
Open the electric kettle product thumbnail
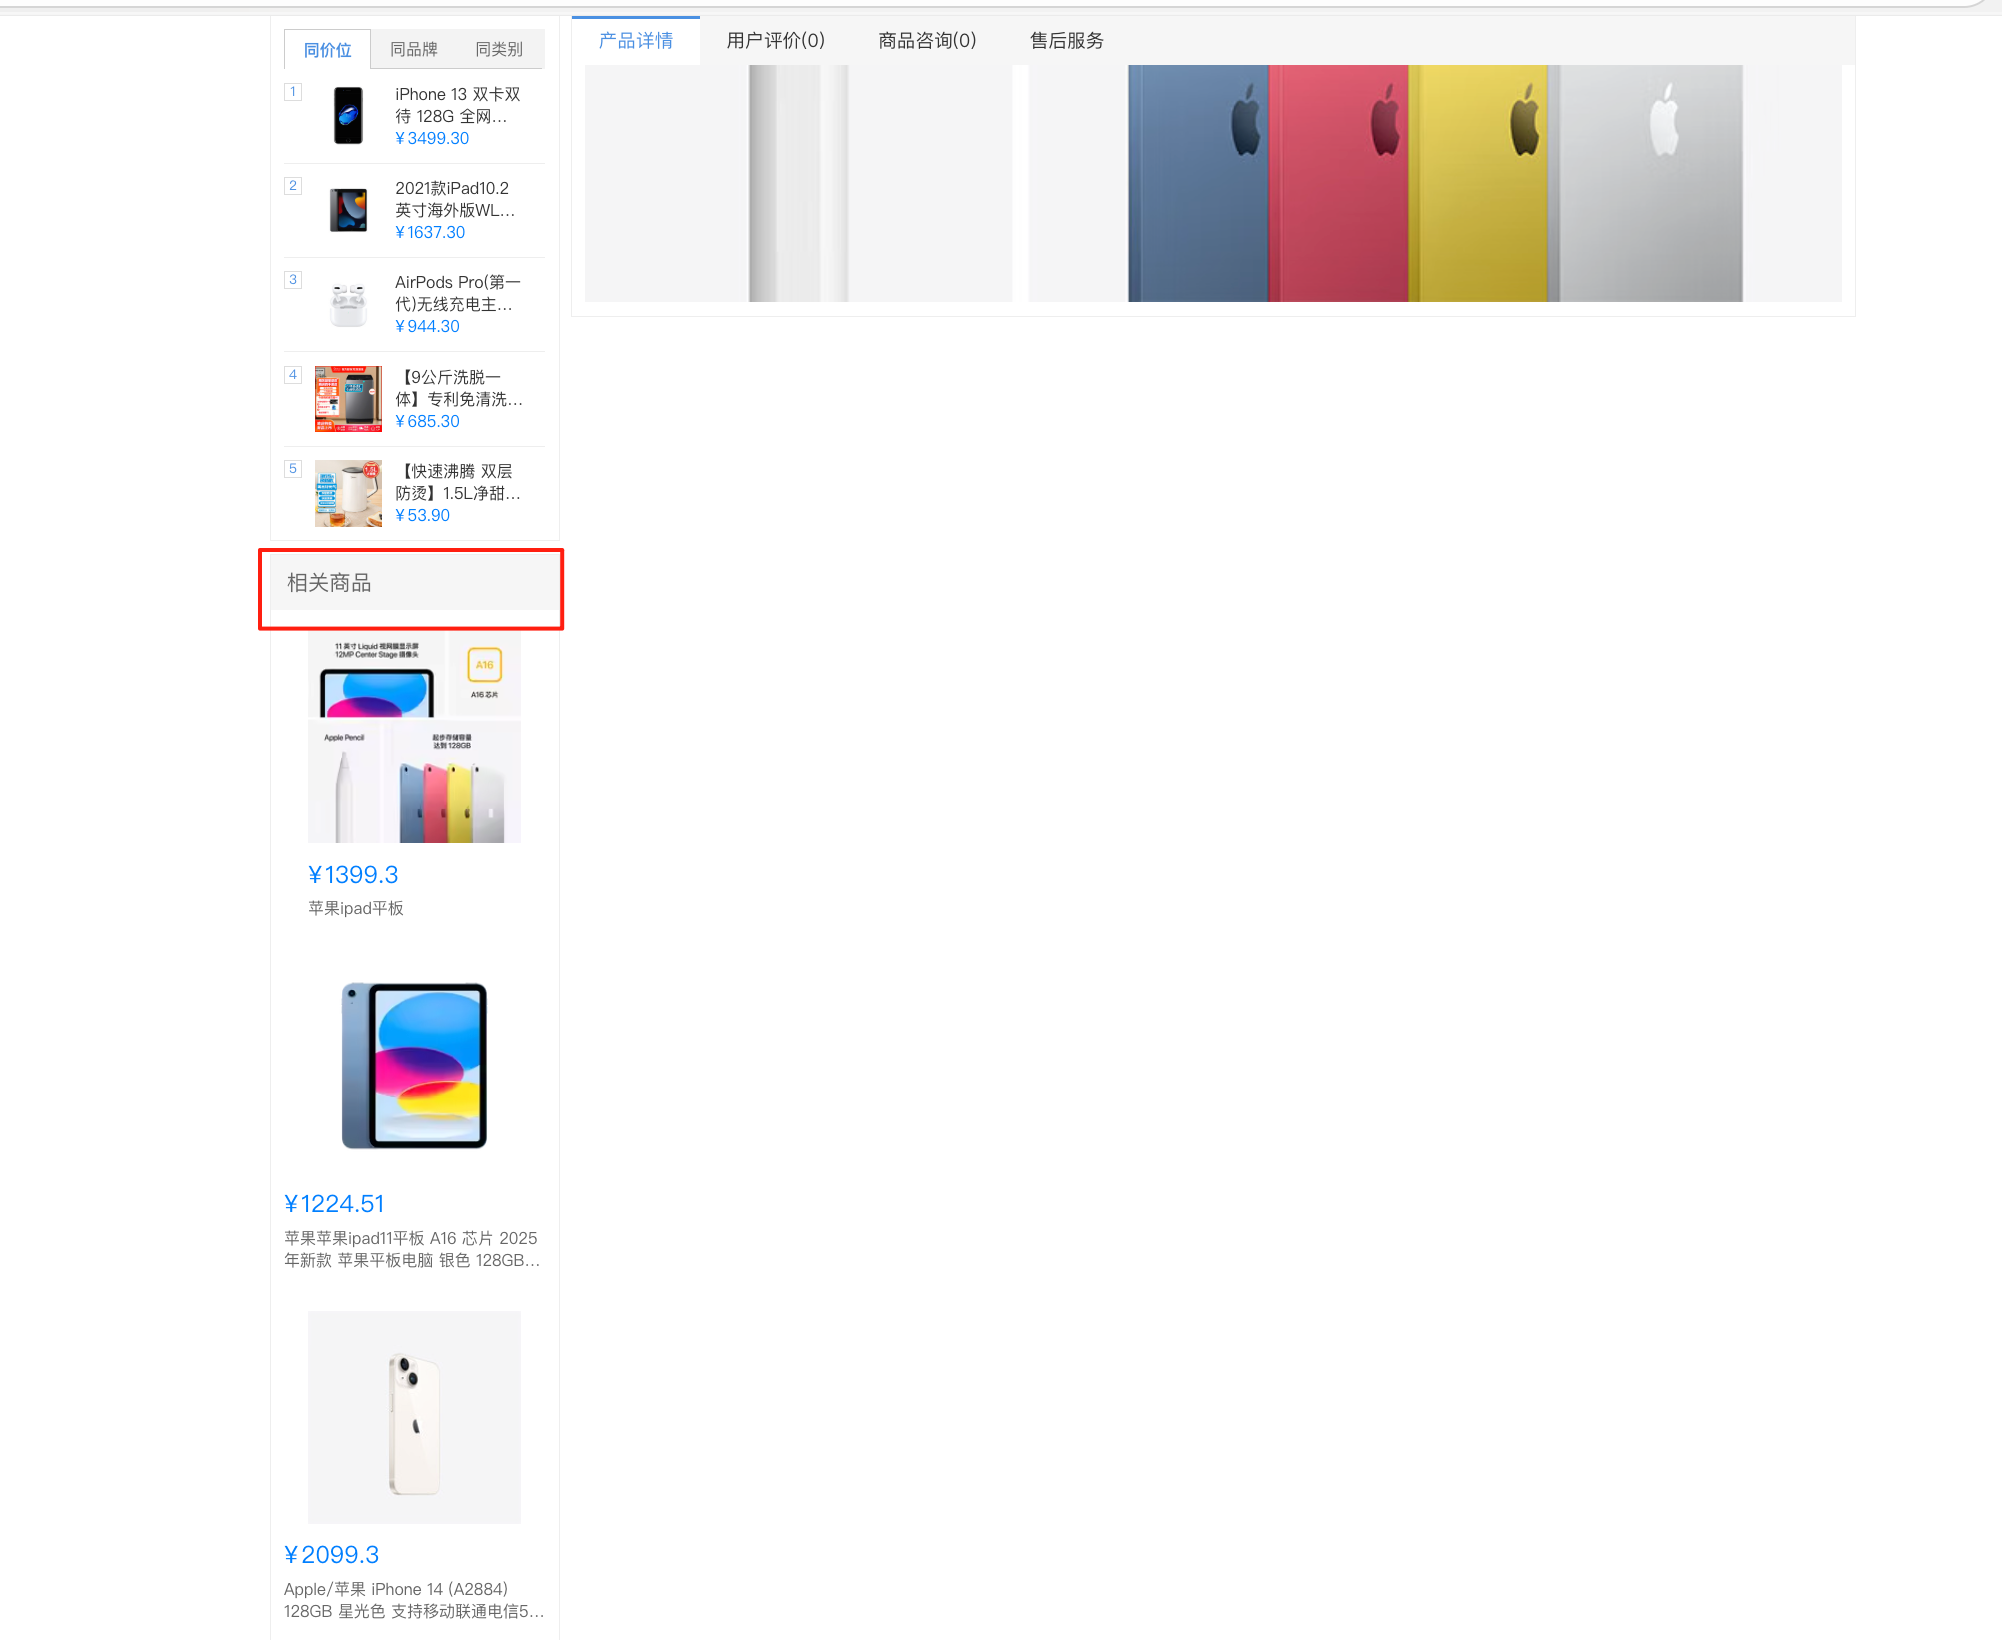(348, 493)
